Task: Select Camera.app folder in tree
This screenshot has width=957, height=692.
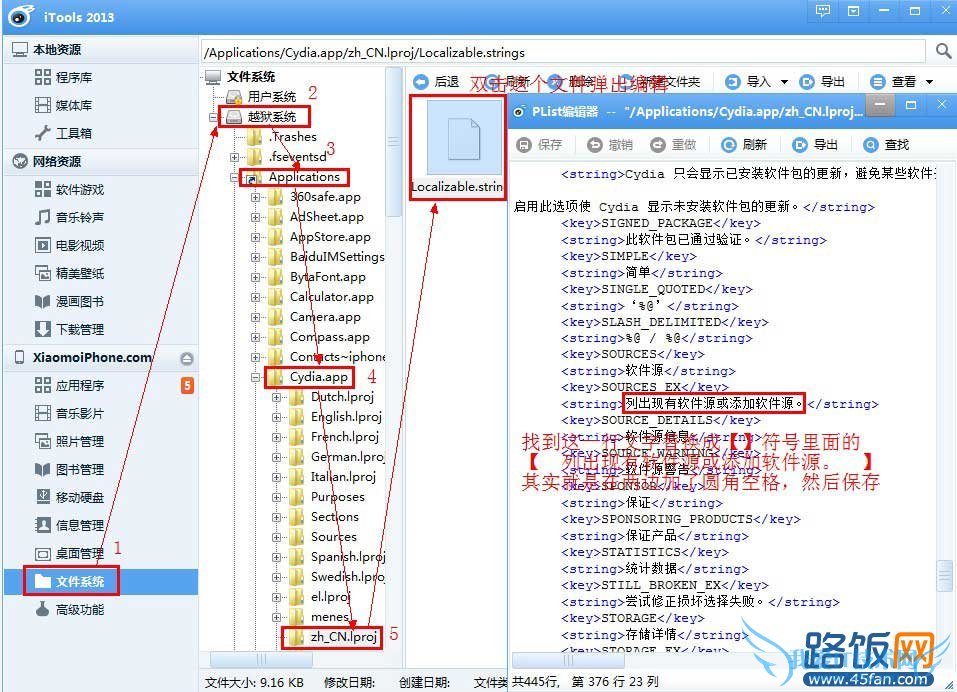Action: 325,317
